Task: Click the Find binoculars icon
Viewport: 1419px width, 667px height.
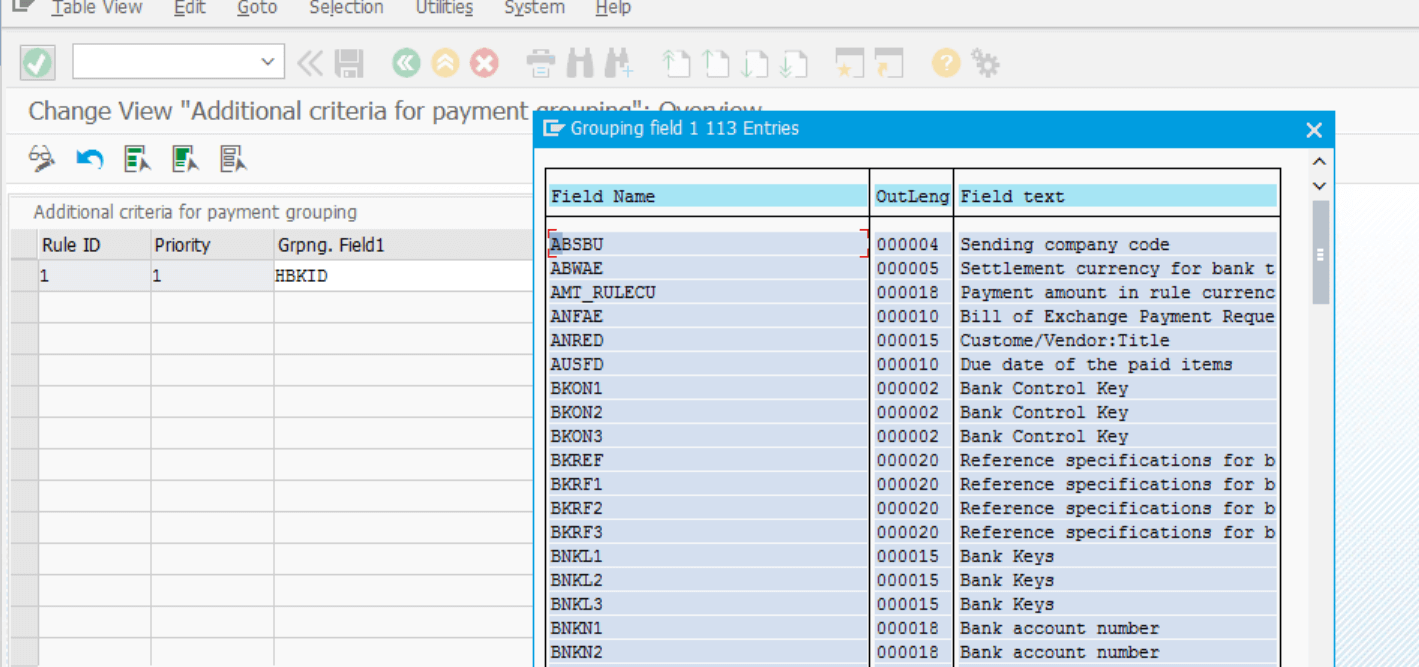Action: (580, 64)
